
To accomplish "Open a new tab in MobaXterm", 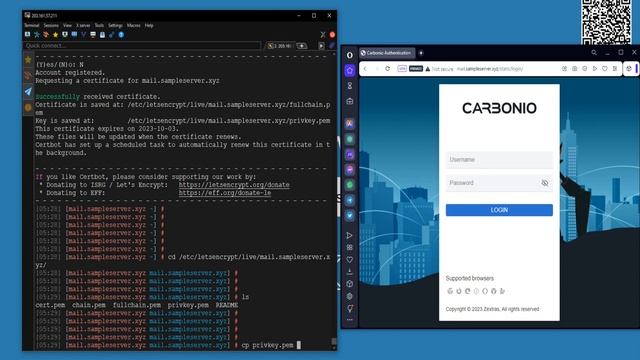I will click(x=302, y=46).
